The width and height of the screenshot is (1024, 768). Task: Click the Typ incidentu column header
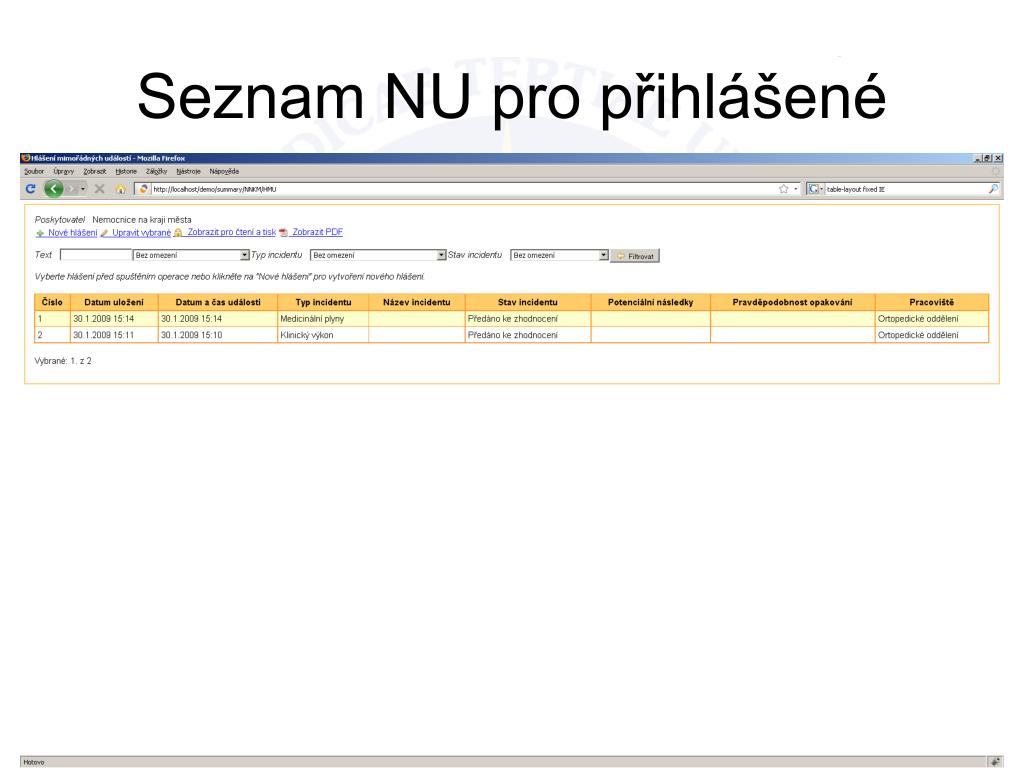click(323, 302)
